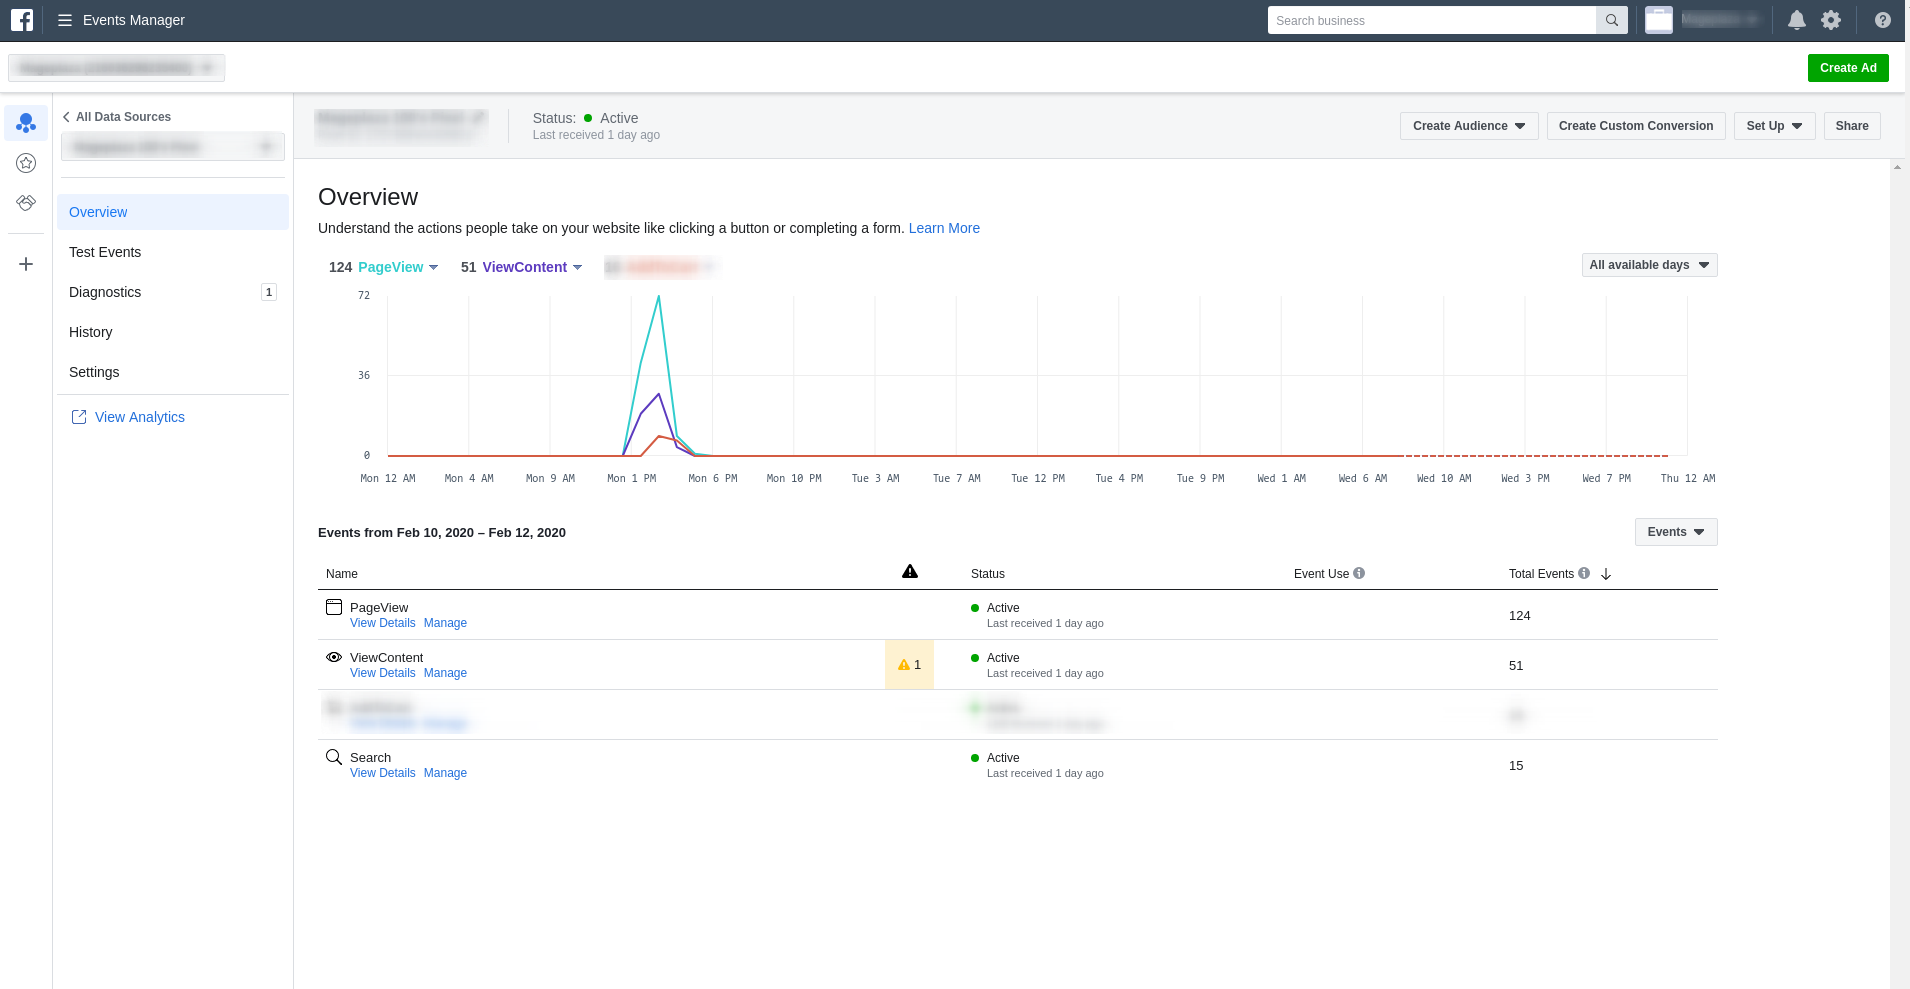Click the Name column header
The height and width of the screenshot is (989, 1910).
tap(342, 574)
